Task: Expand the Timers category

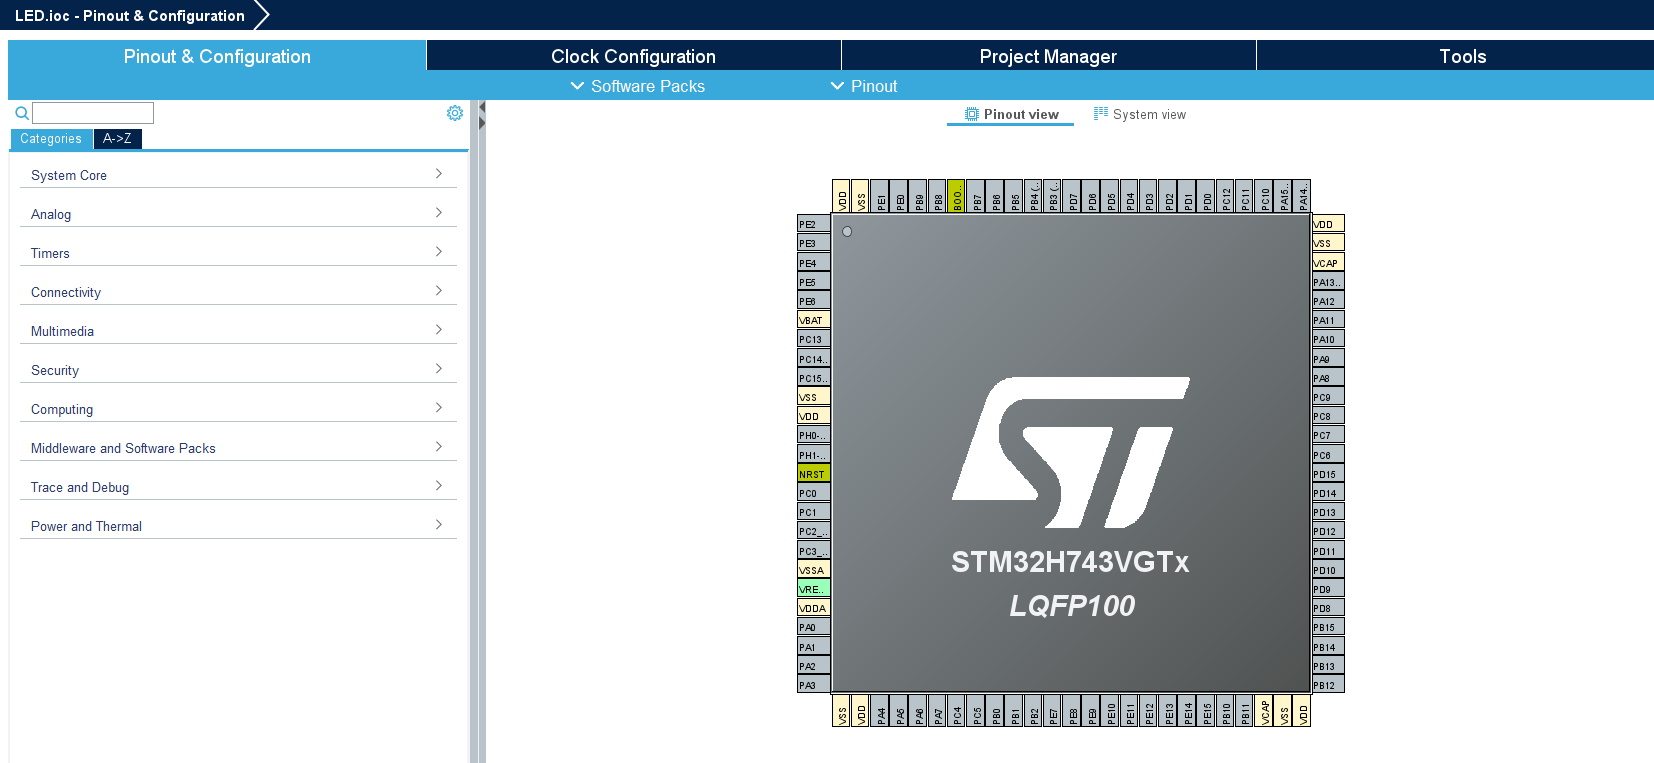Action: tap(238, 252)
